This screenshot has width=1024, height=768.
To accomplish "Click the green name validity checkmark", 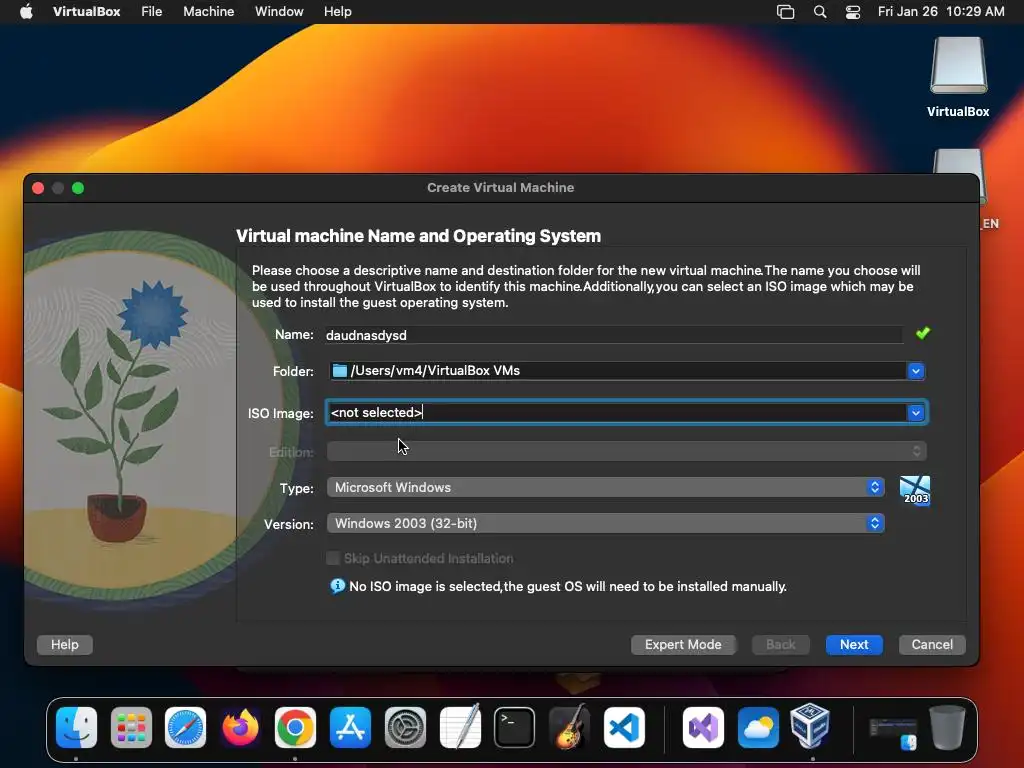I will (923, 334).
